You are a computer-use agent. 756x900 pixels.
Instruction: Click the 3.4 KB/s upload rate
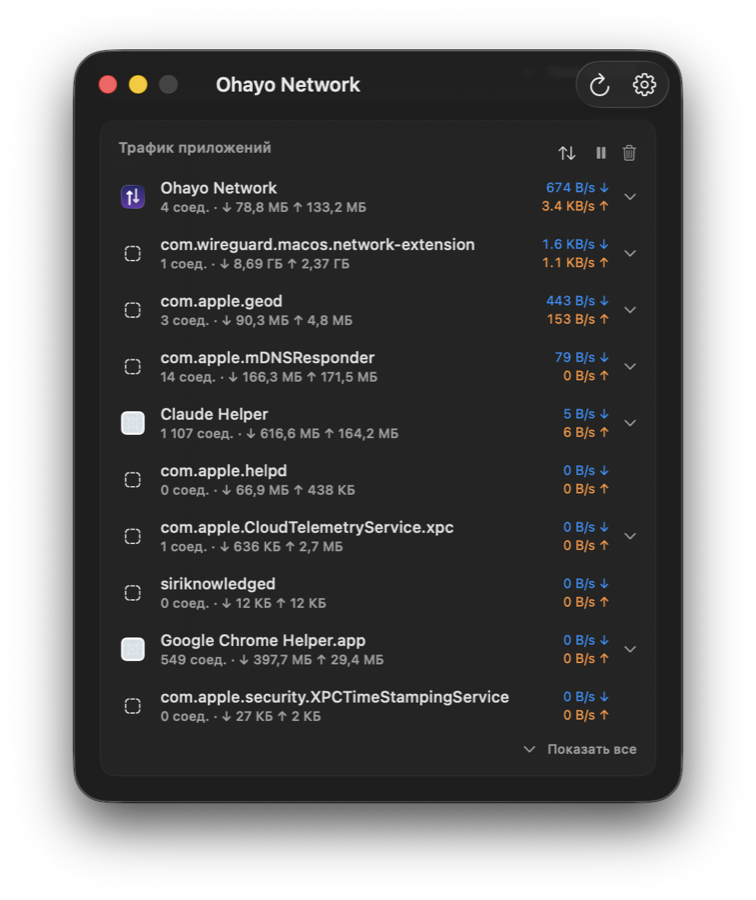(575, 206)
